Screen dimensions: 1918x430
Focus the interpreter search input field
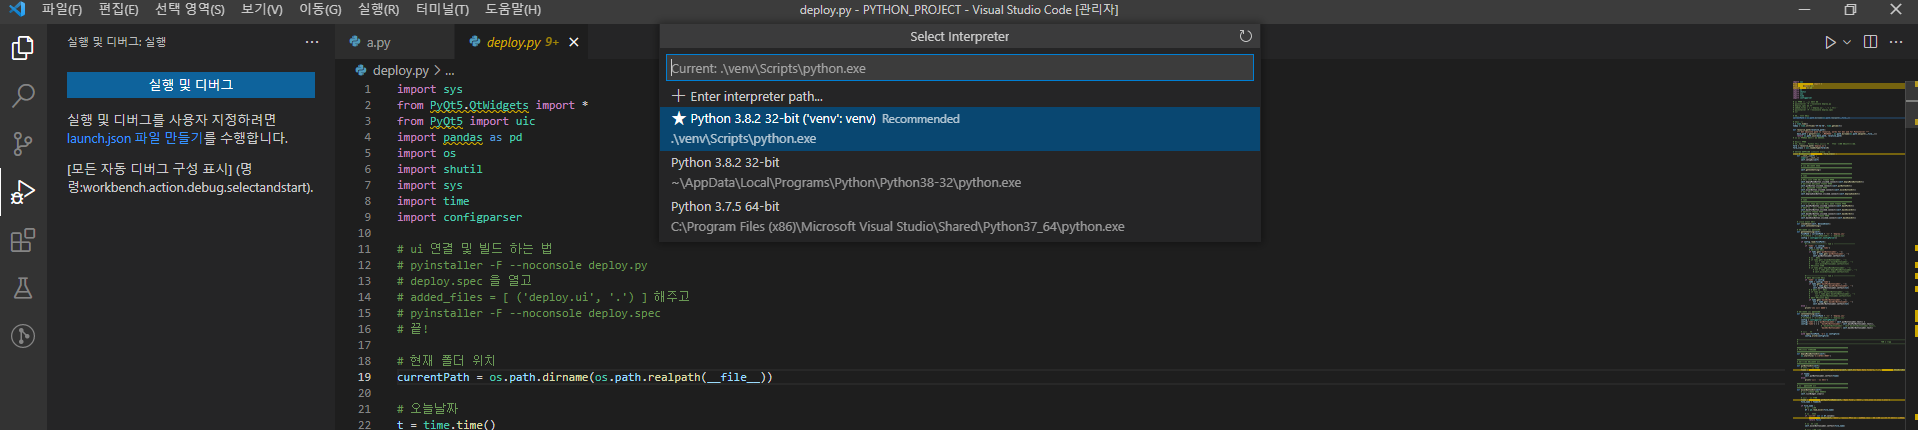click(960, 68)
